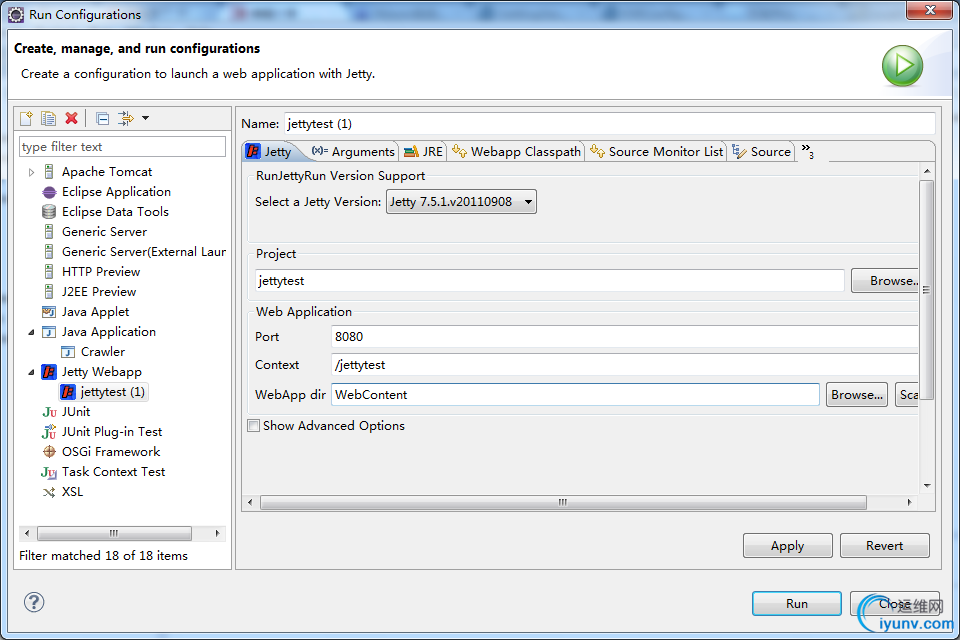Show the hidden tabs overflow list
Viewport: 960px width, 640px height.
pos(808,151)
